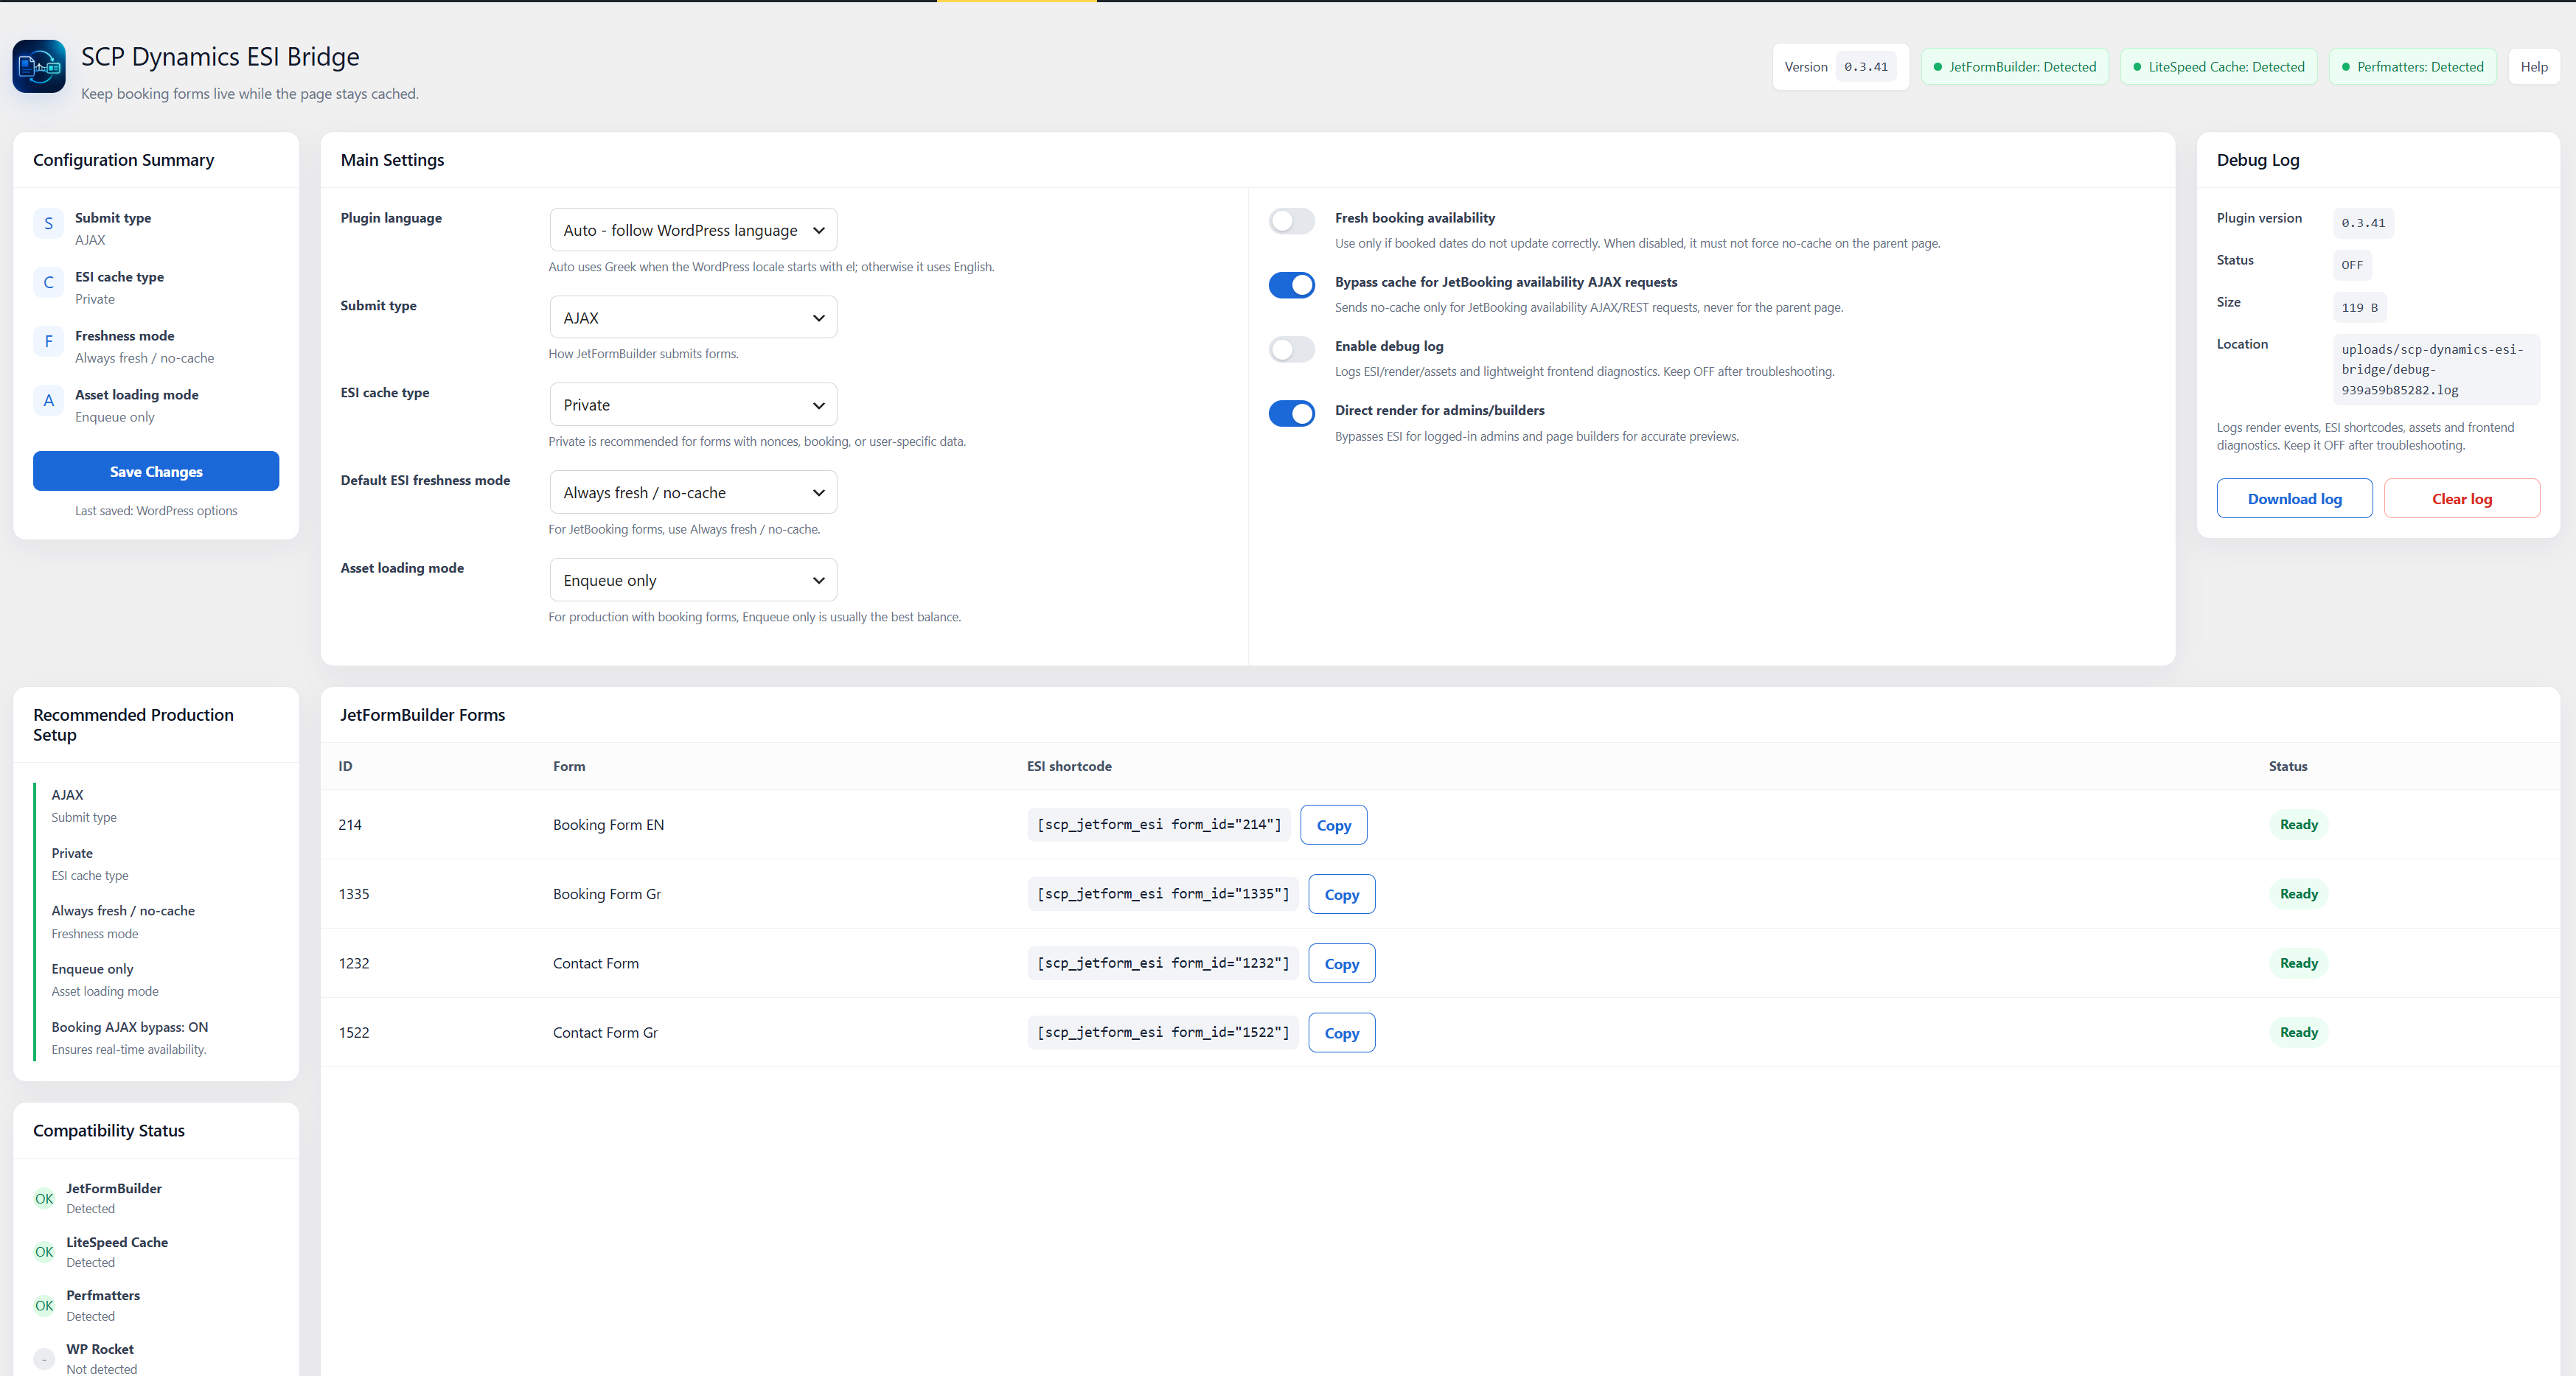This screenshot has height=1376, width=2576.
Task: Copy shortcode for Booking Form Gr
Action: click(1341, 894)
